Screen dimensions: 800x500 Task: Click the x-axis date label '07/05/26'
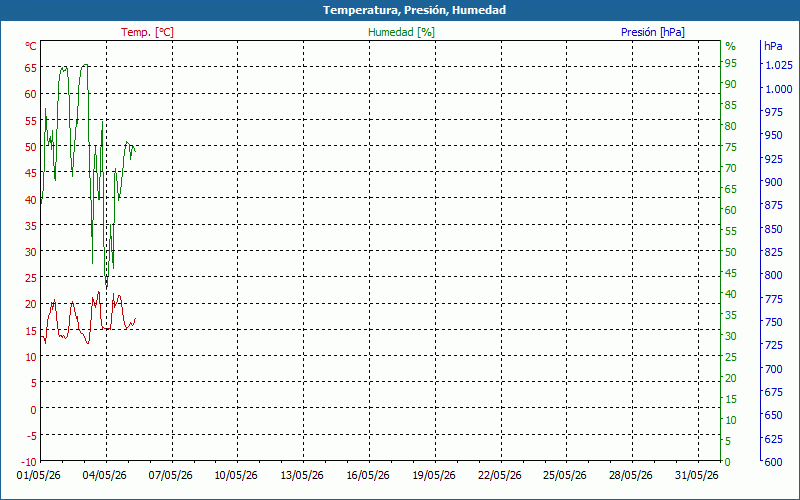(x=170, y=476)
